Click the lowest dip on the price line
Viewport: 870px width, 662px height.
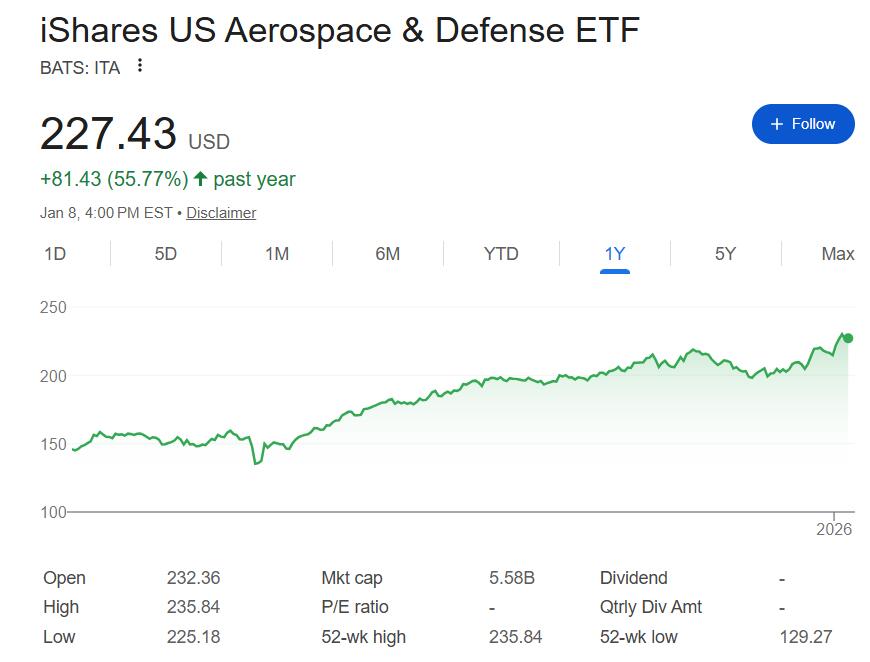256,463
